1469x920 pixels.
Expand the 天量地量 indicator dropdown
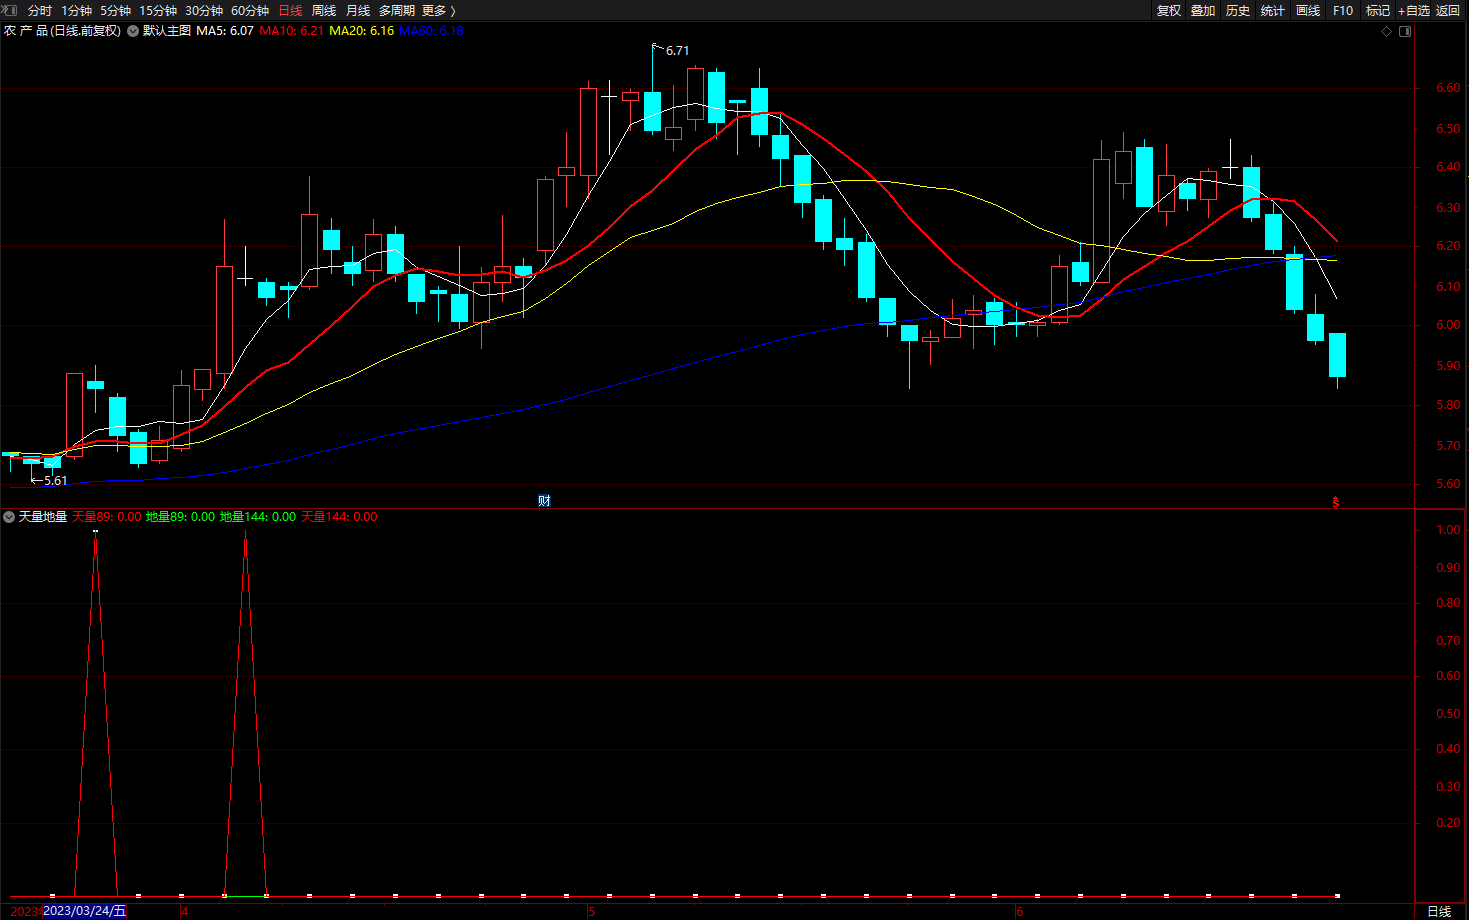tap(9, 517)
